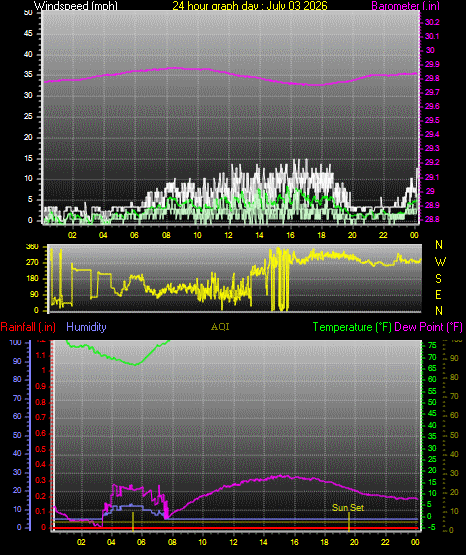The image size is (466, 555).
Task: Click the 55 value on the green temperature axis
Action: (x=432, y=391)
